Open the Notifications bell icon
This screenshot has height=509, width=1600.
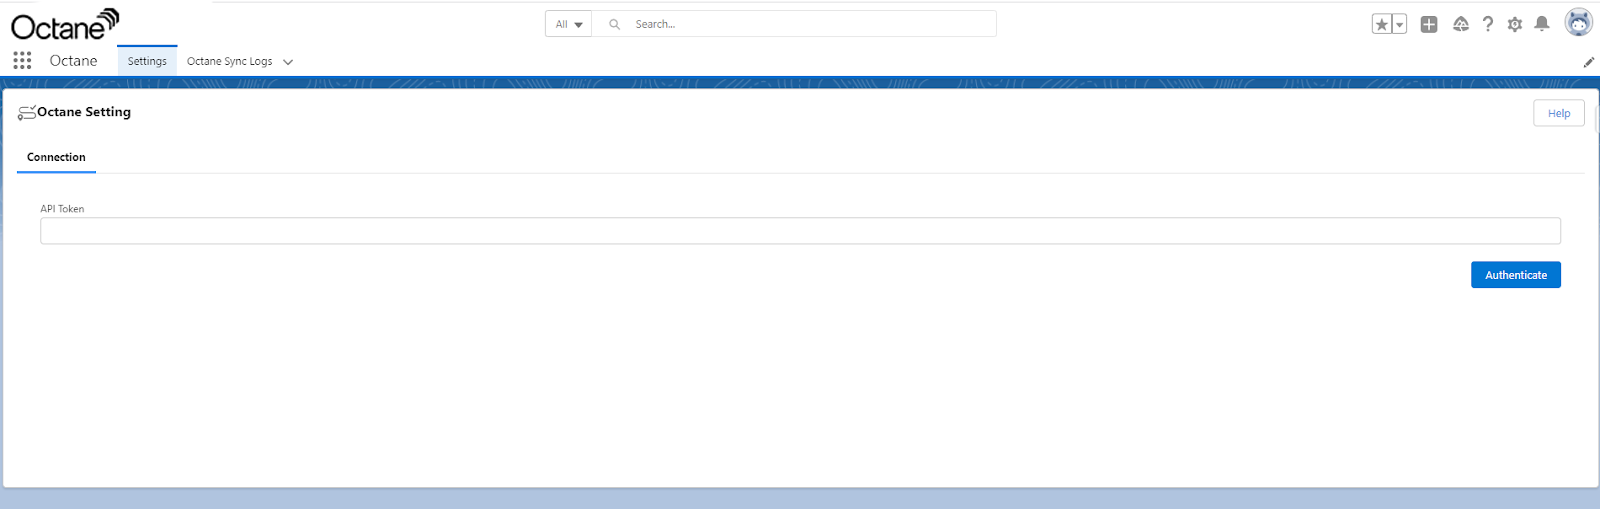1542,24
